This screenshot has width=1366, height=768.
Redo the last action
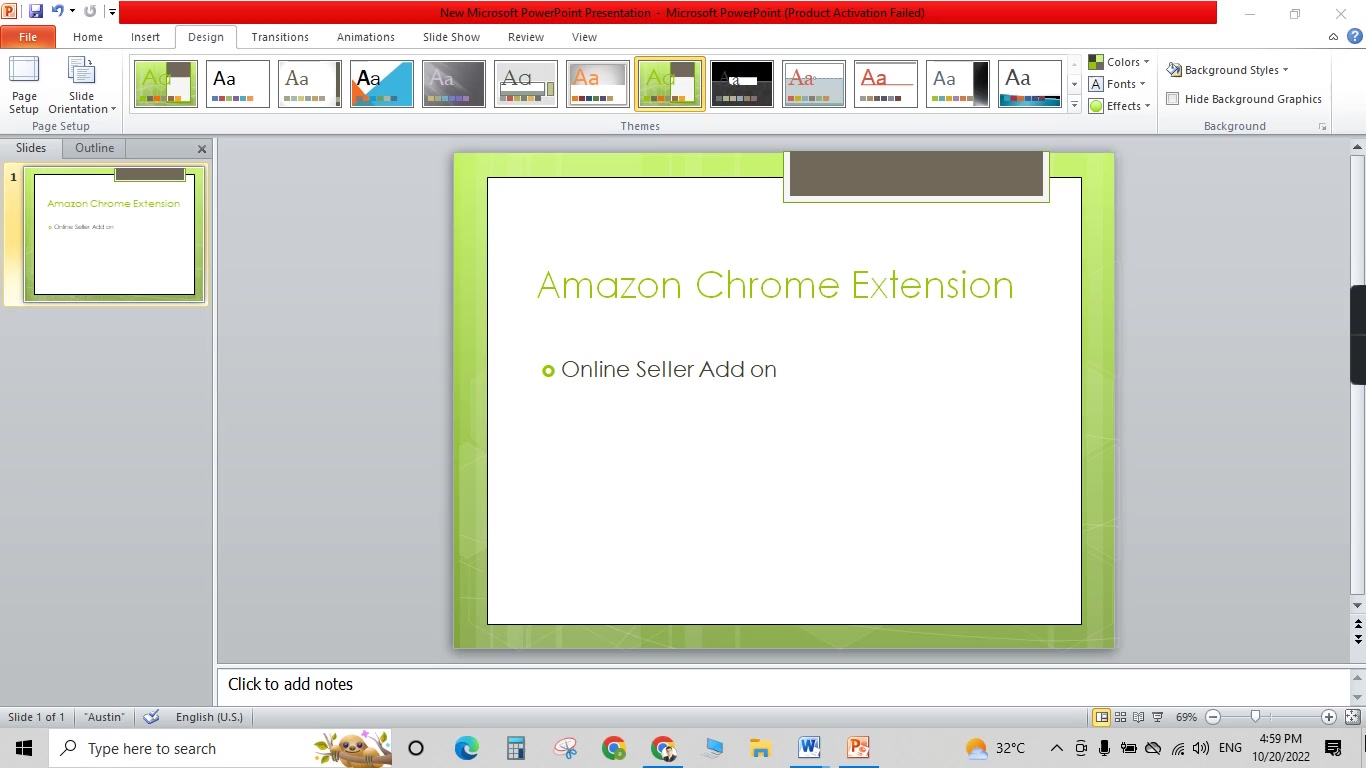[x=90, y=12]
